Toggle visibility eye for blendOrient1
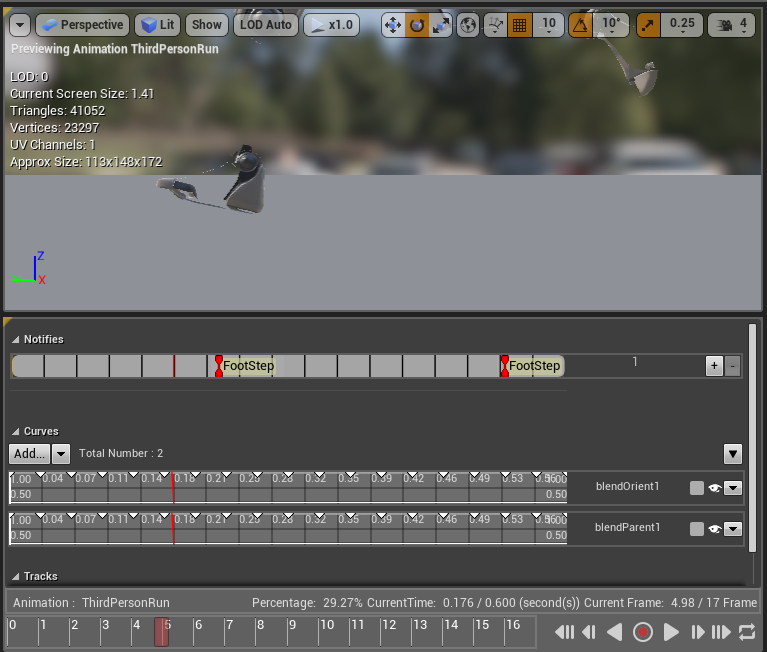Viewport: 767px width, 652px height. click(x=715, y=488)
